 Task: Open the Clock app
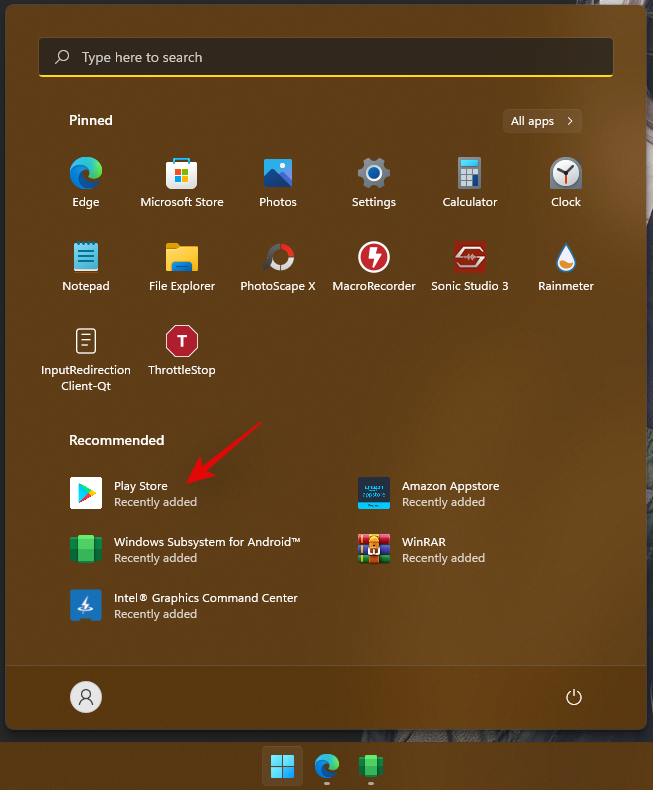565,182
